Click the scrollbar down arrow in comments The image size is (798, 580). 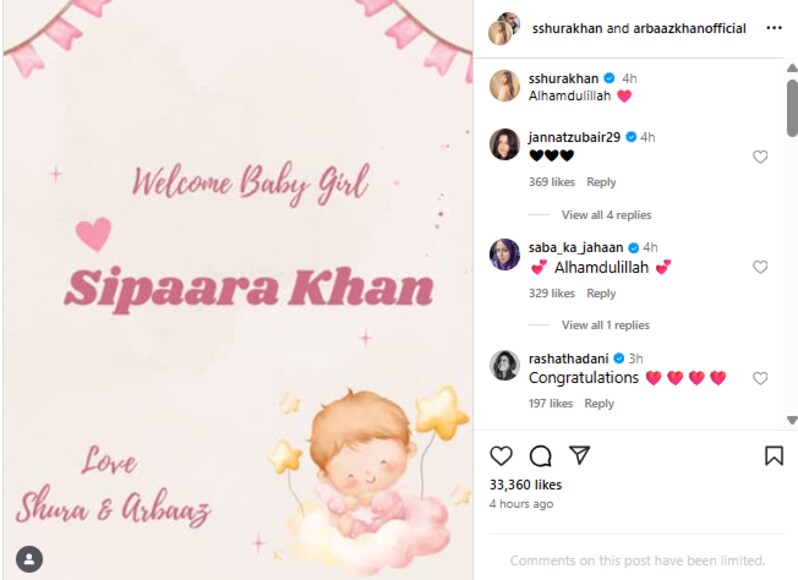pyautogui.click(x=792, y=420)
